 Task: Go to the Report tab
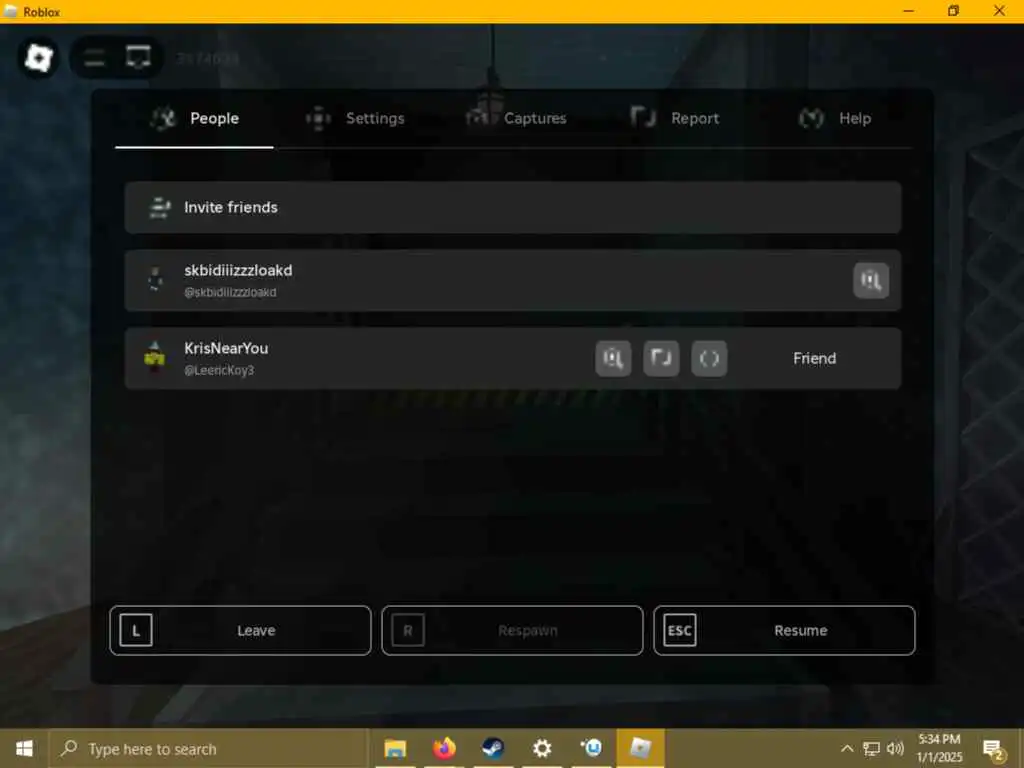tap(675, 118)
